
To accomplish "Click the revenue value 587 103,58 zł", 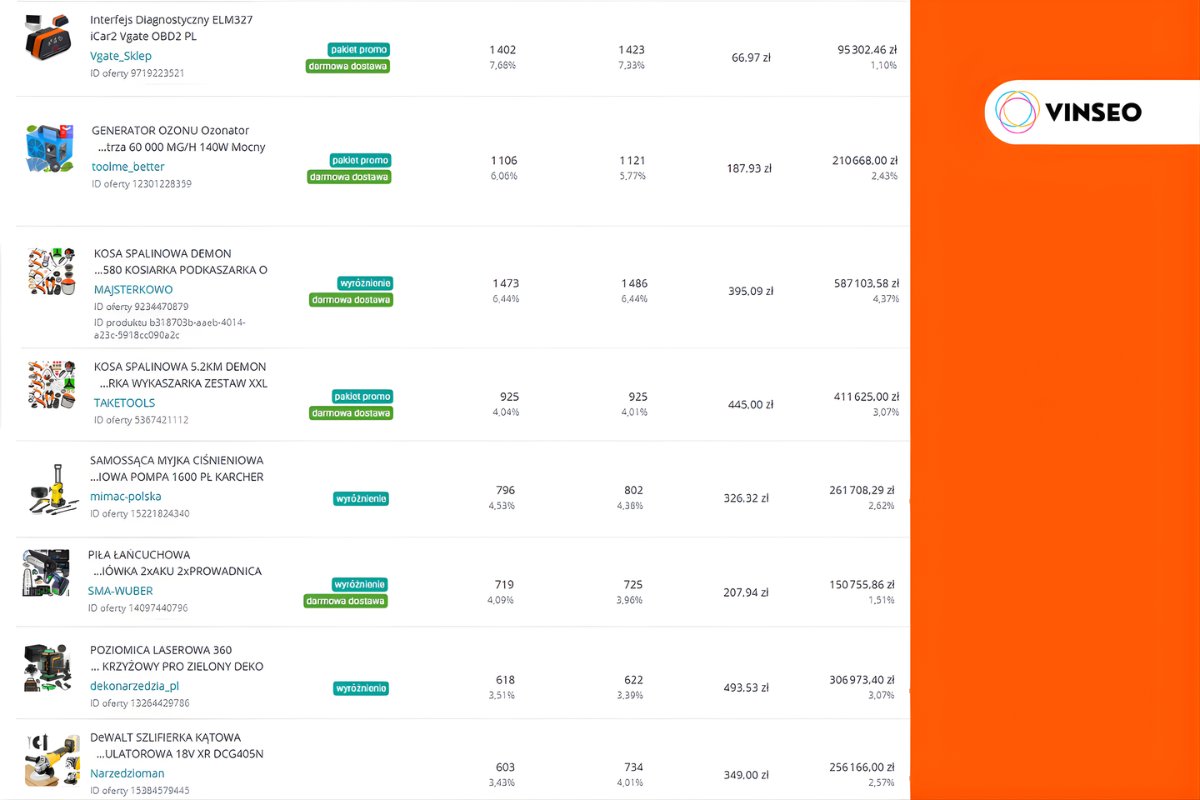I will (x=867, y=283).
